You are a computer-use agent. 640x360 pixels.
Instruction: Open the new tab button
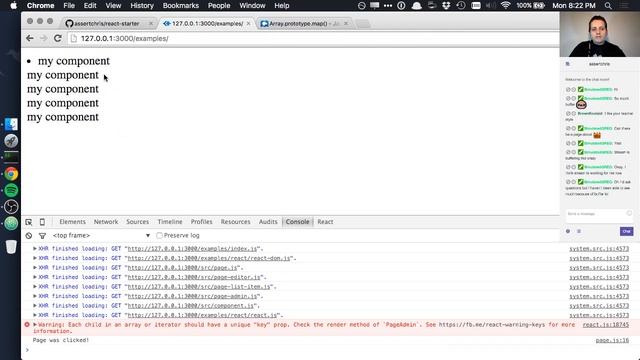coord(363,24)
